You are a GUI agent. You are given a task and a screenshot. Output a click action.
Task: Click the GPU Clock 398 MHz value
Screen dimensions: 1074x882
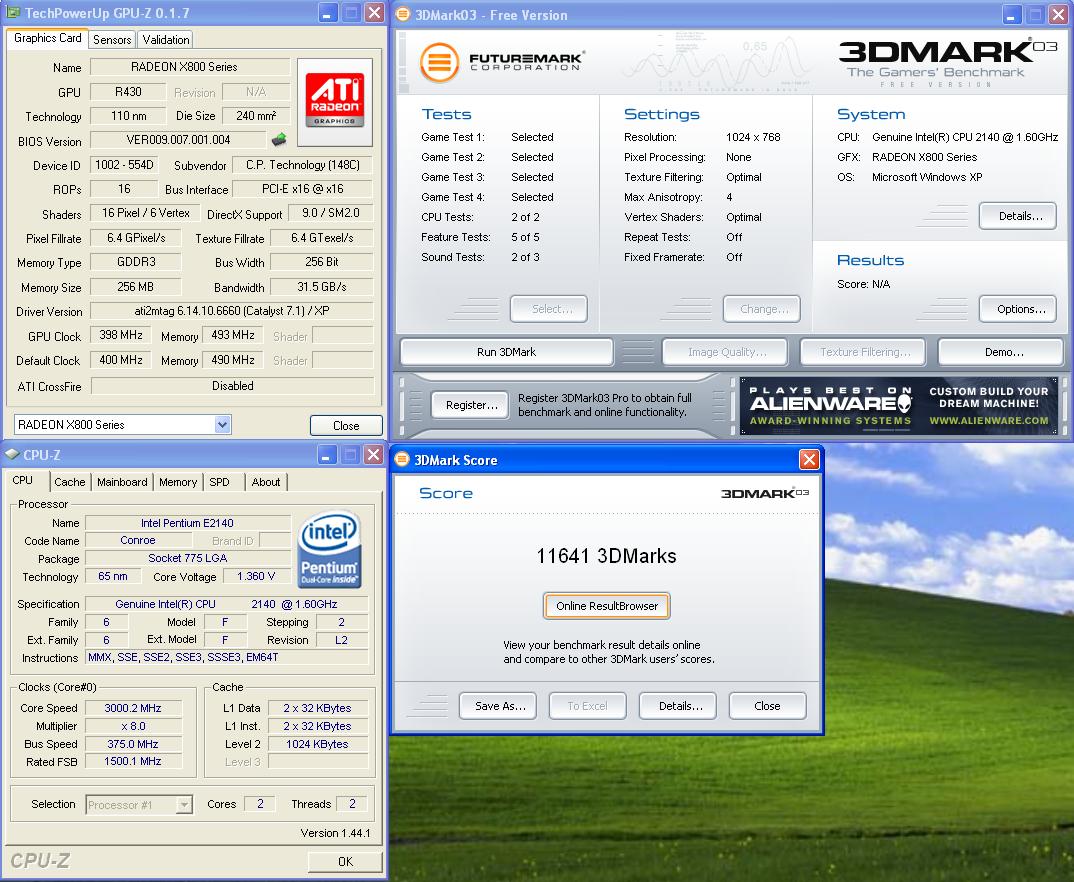tap(121, 335)
